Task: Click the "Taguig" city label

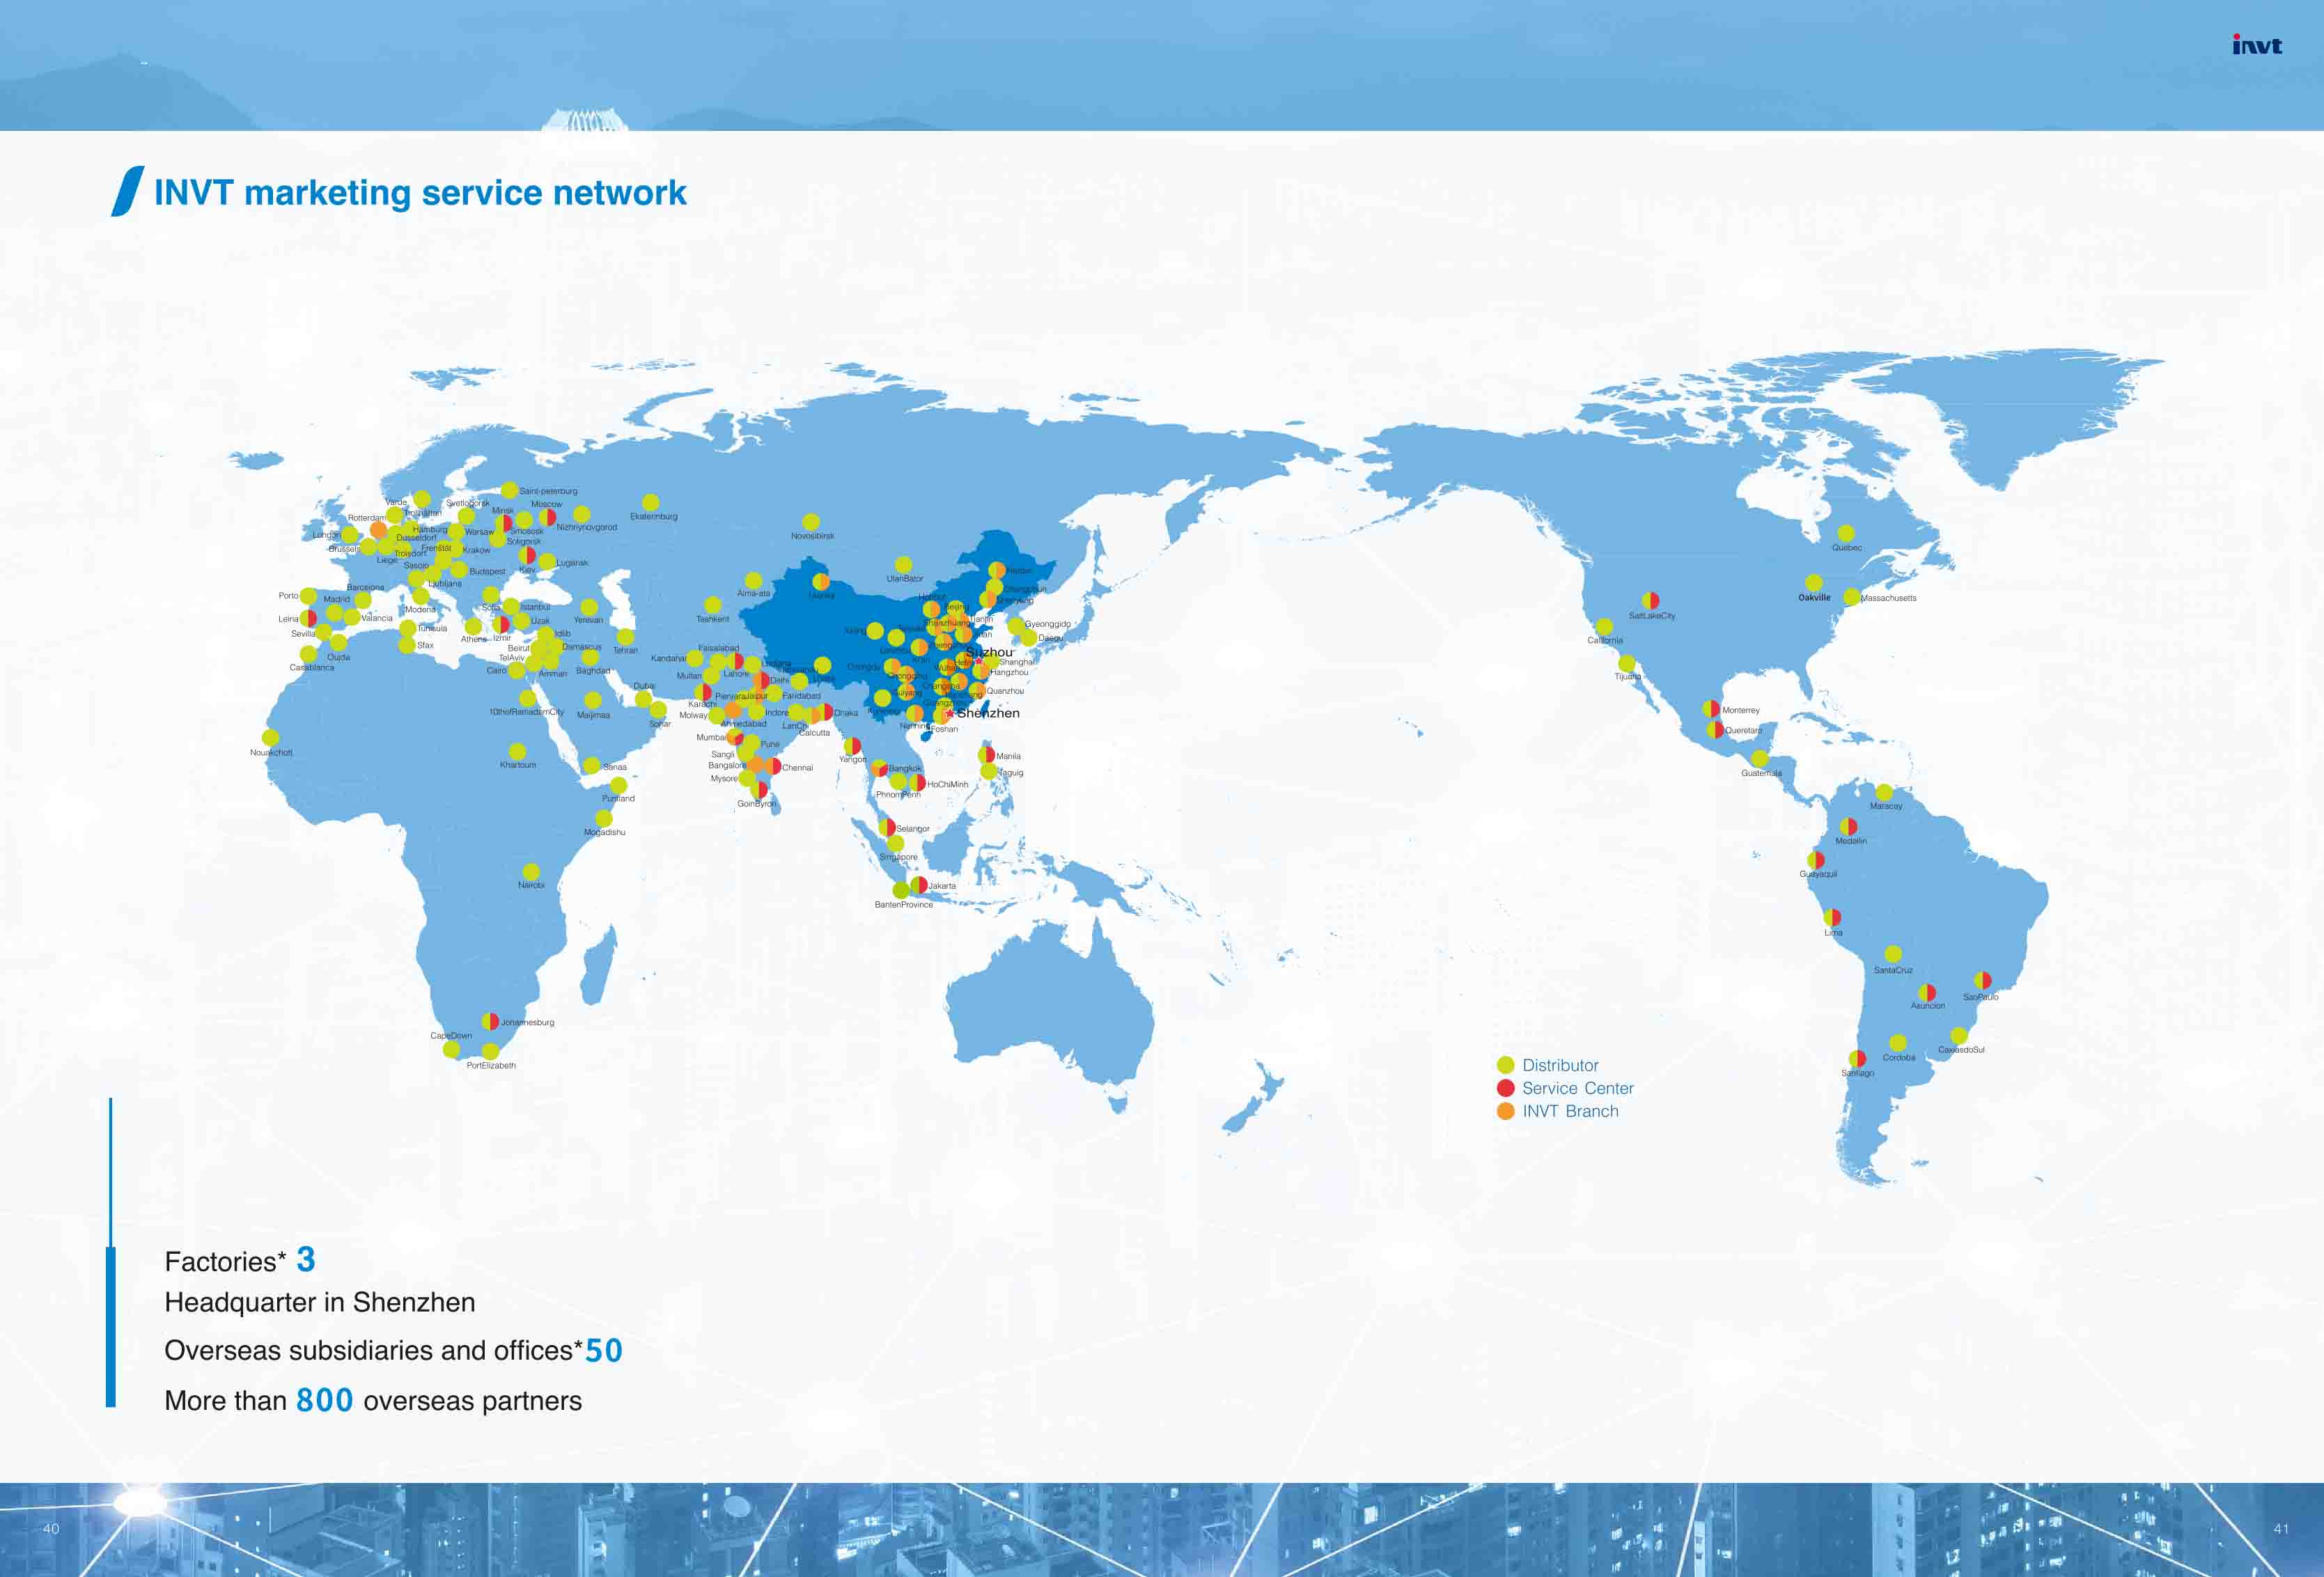Action: click(1011, 772)
